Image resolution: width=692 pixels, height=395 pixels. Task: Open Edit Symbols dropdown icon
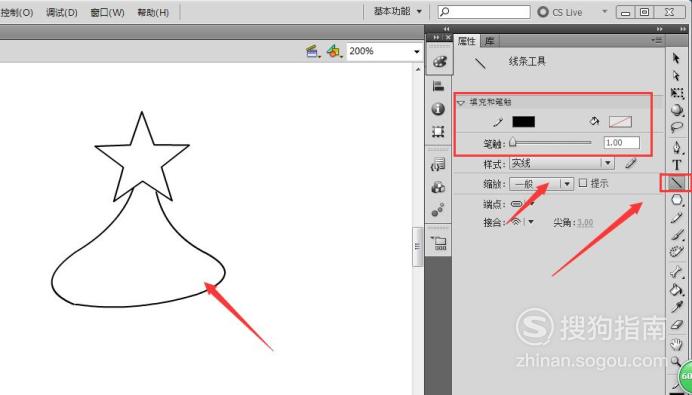tap(335, 52)
